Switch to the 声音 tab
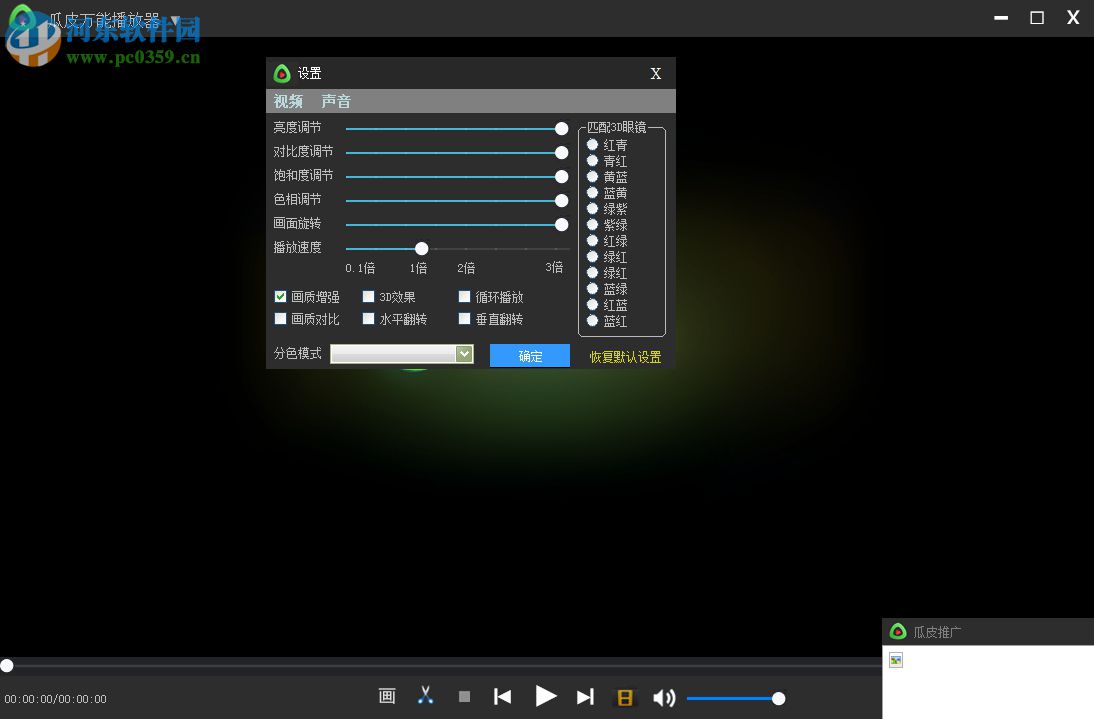This screenshot has height=719, width=1094. click(x=336, y=101)
